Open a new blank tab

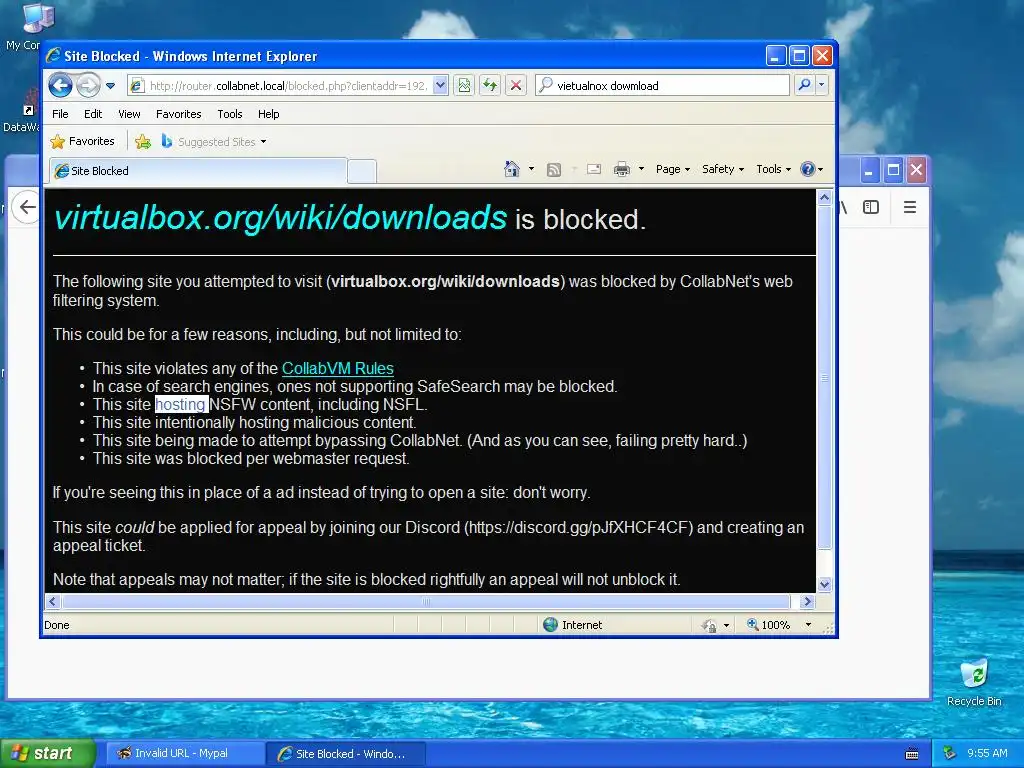361,171
